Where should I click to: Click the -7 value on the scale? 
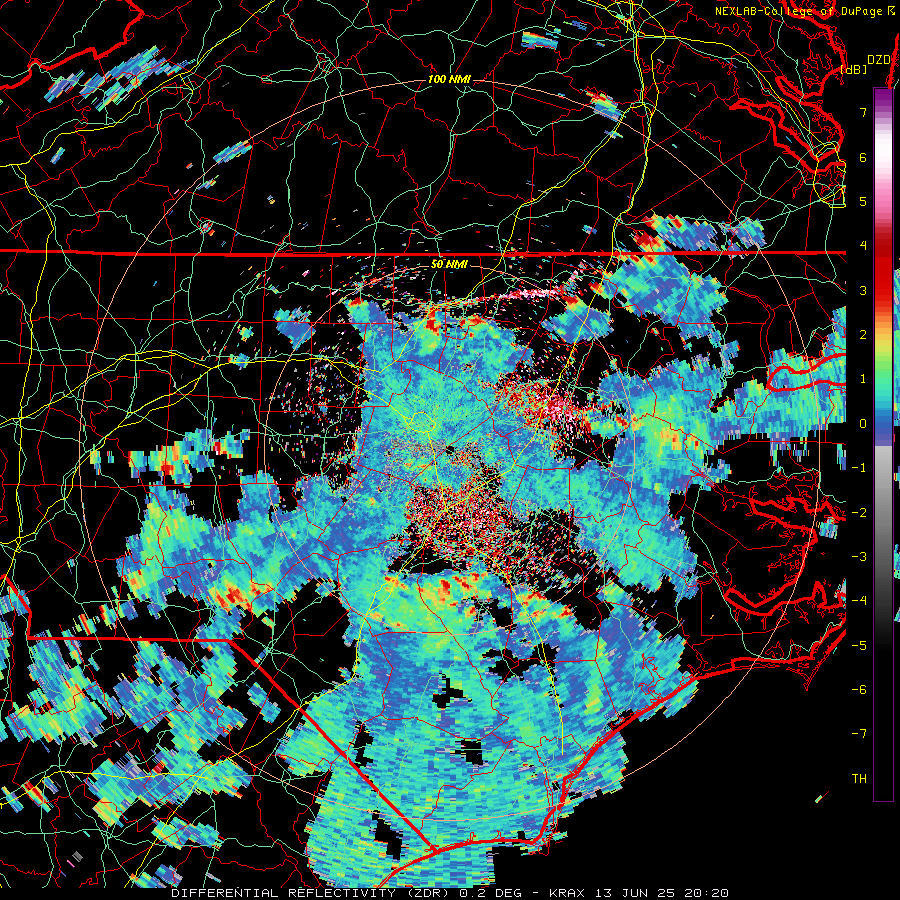pyautogui.click(x=859, y=734)
